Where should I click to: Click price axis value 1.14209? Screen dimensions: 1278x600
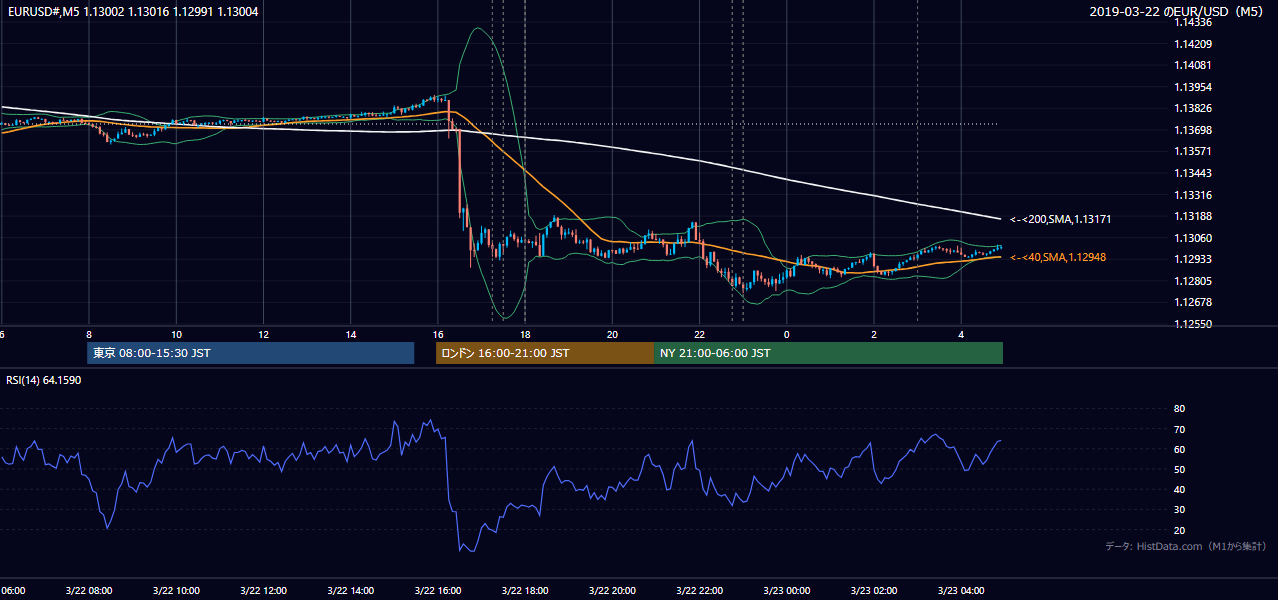tap(1193, 44)
